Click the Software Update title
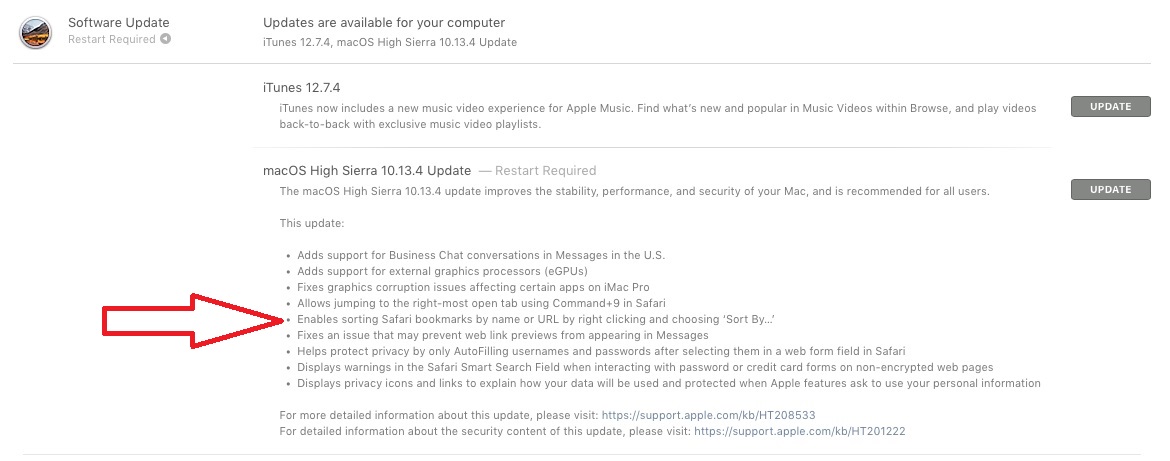 click(x=119, y=22)
